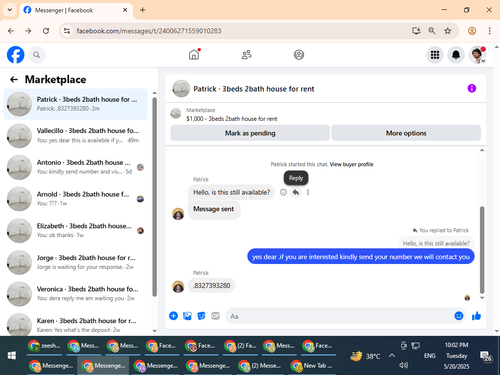Click More options button
Image resolution: width=500 pixels, height=375 pixels.
(406, 133)
